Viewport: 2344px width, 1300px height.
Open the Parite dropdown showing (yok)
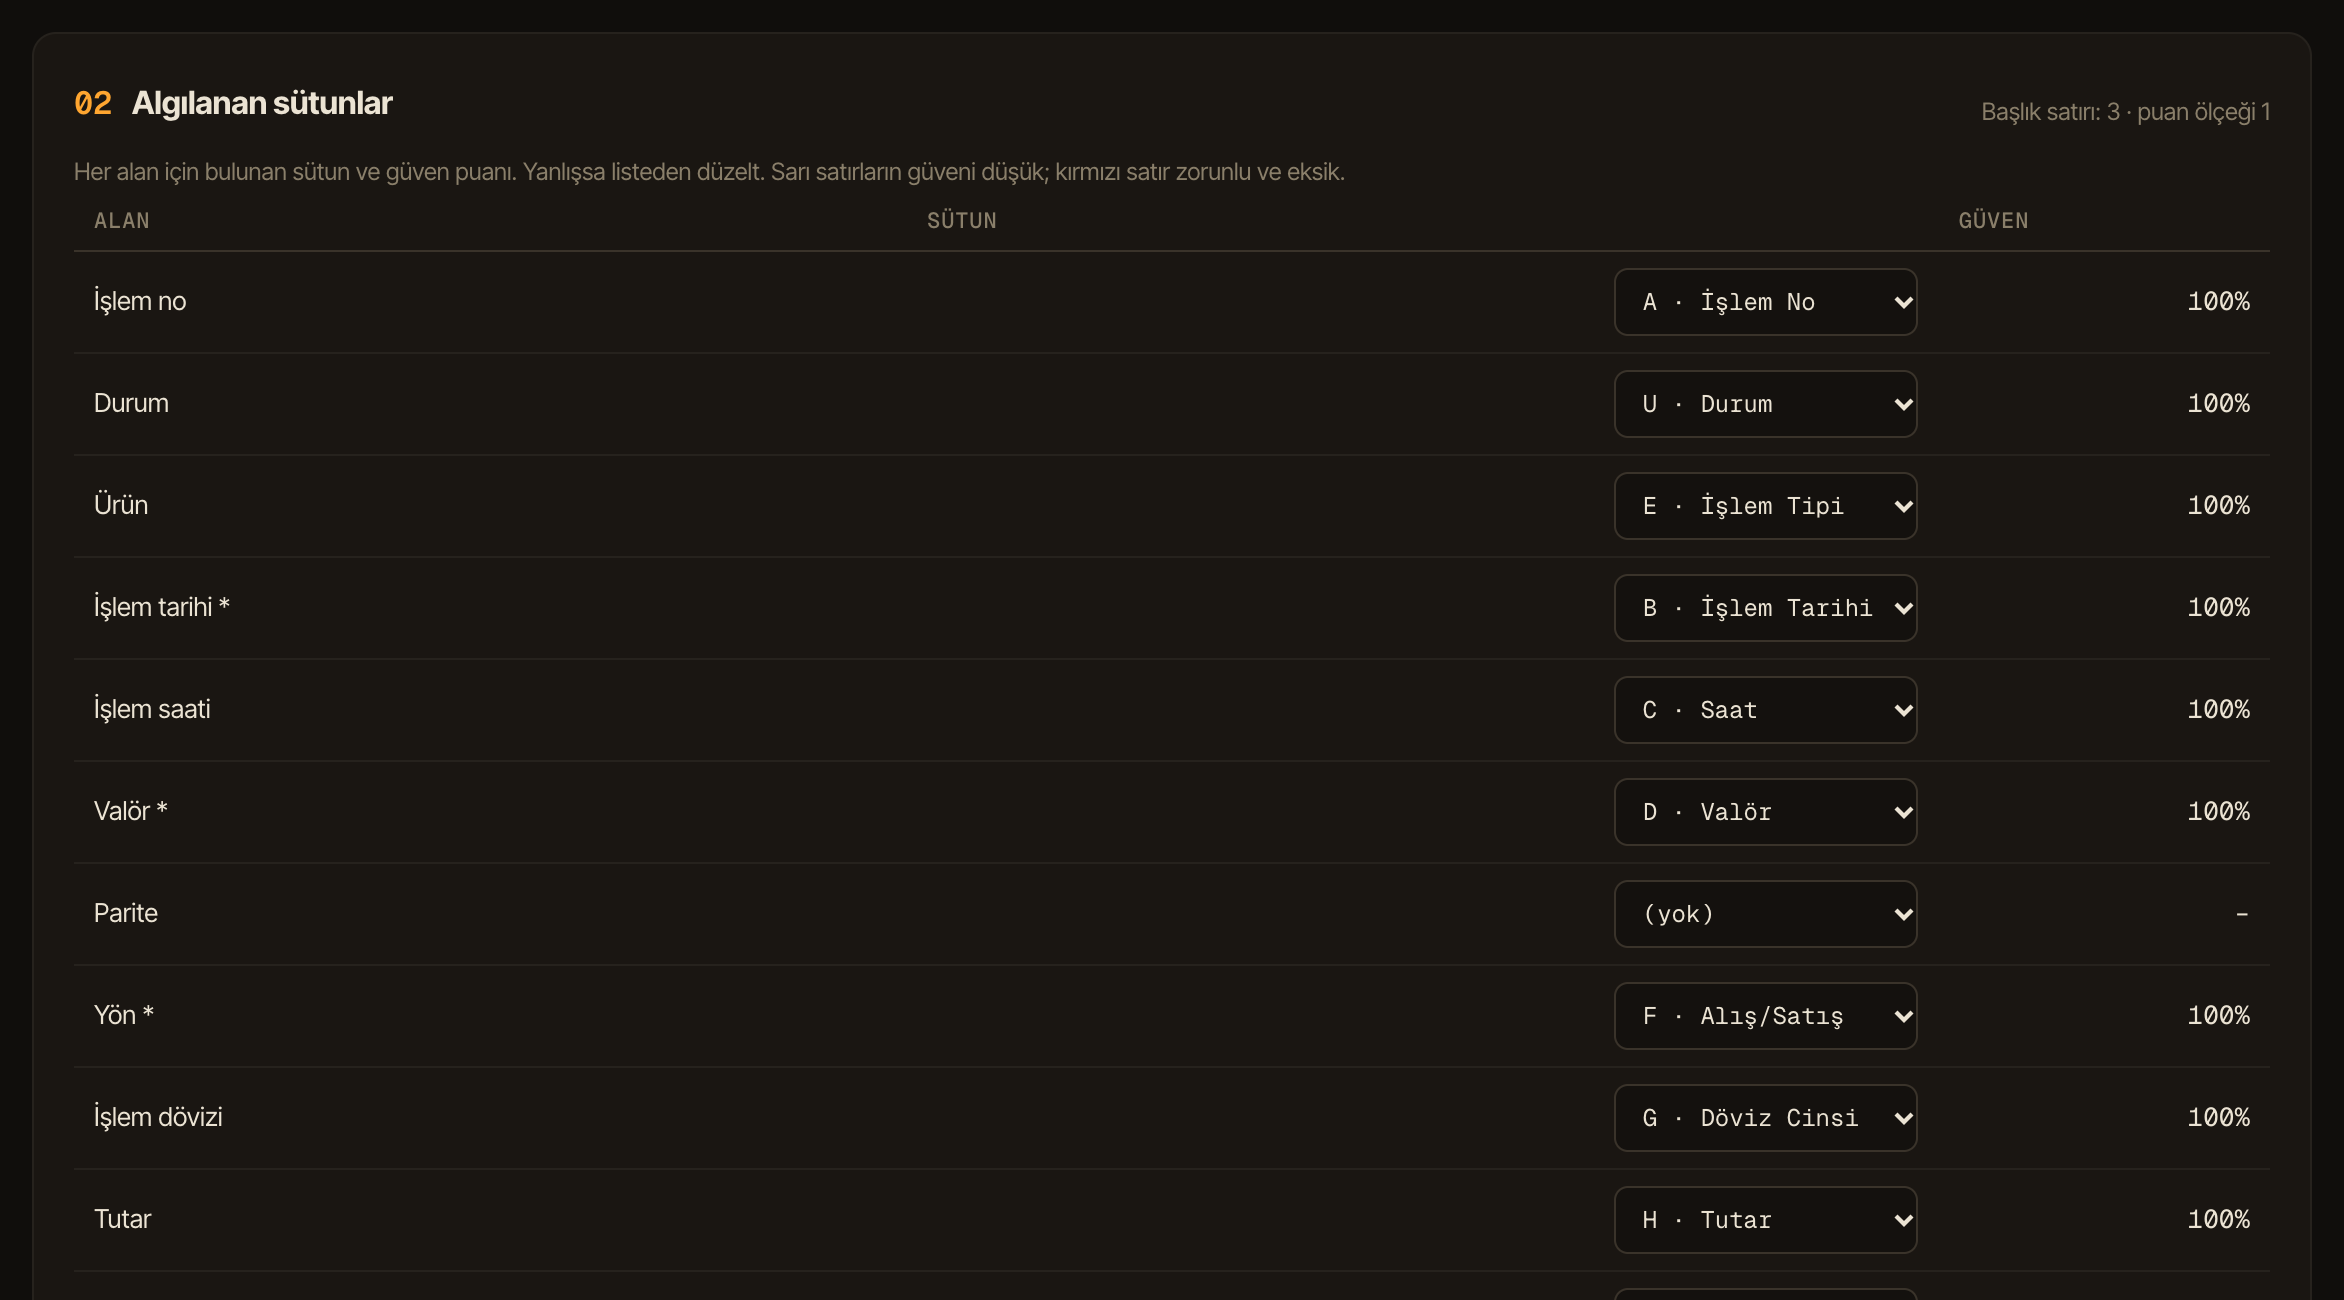point(1765,914)
